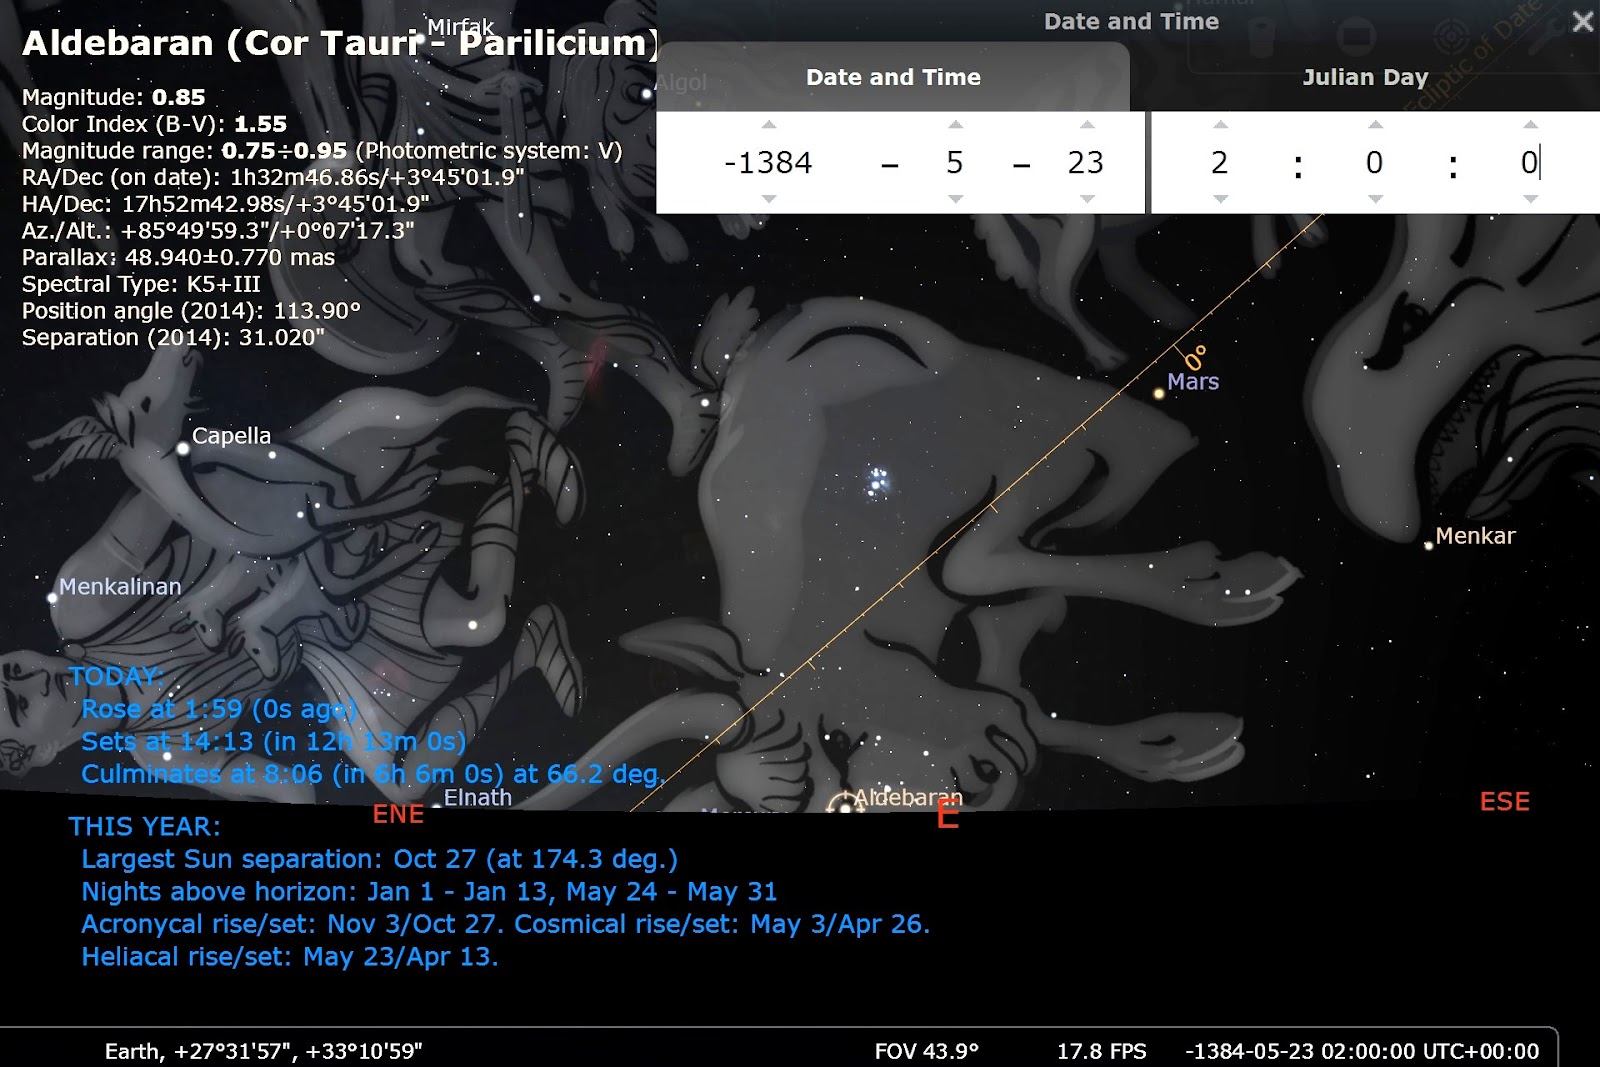The image size is (1600, 1067).
Task: Click the 'Culminates at 8:06' line
Action: [373, 774]
